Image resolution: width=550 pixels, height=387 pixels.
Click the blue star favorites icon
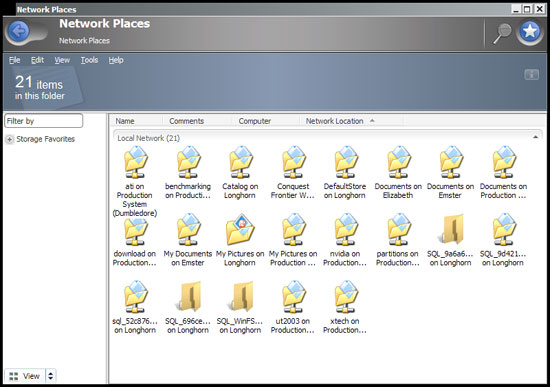click(x=530, y=32)
